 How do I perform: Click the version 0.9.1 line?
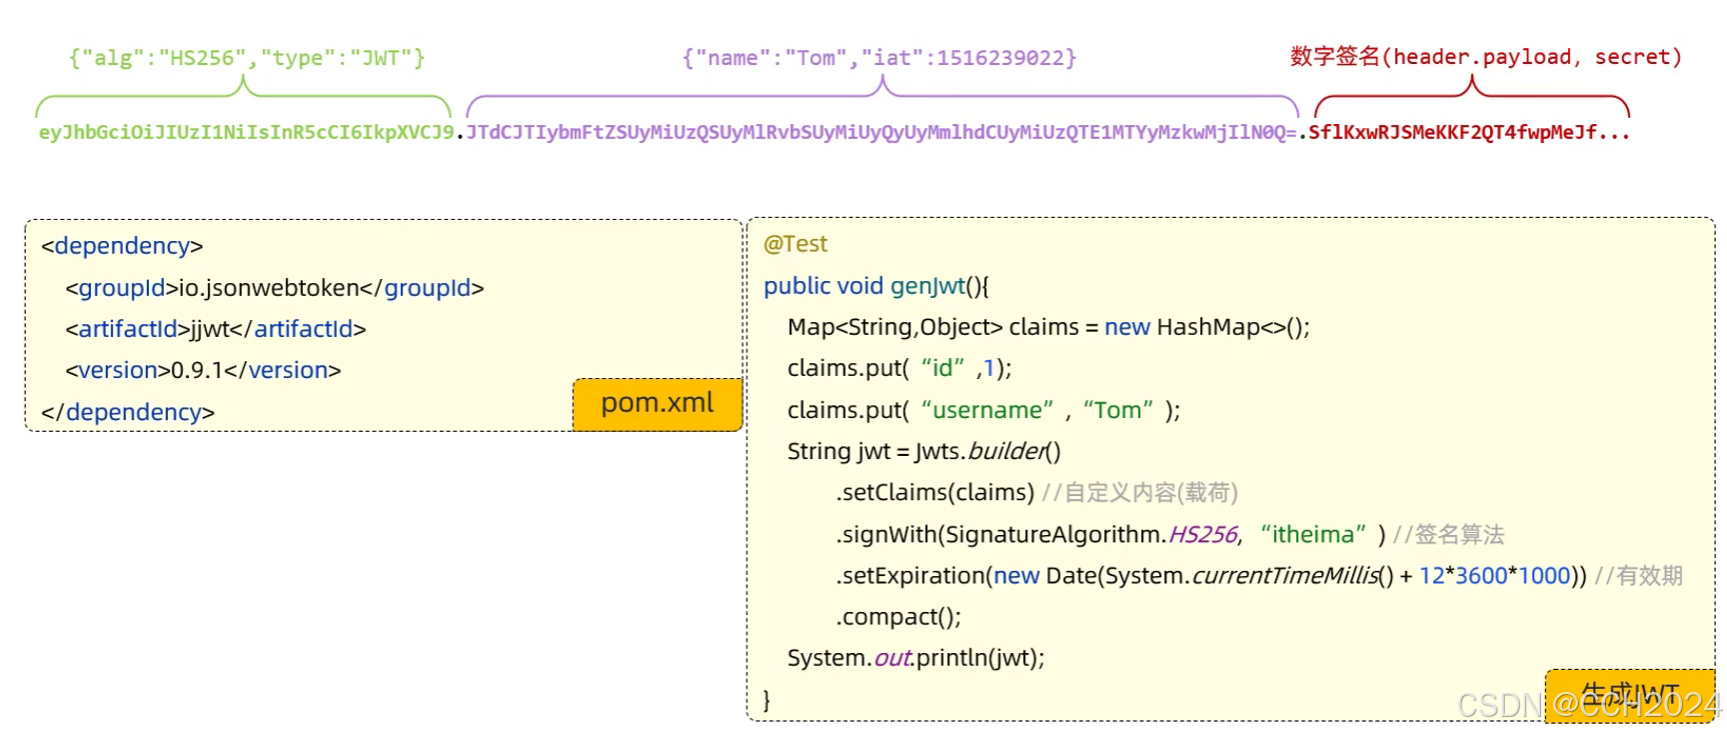tap(203, 370)
